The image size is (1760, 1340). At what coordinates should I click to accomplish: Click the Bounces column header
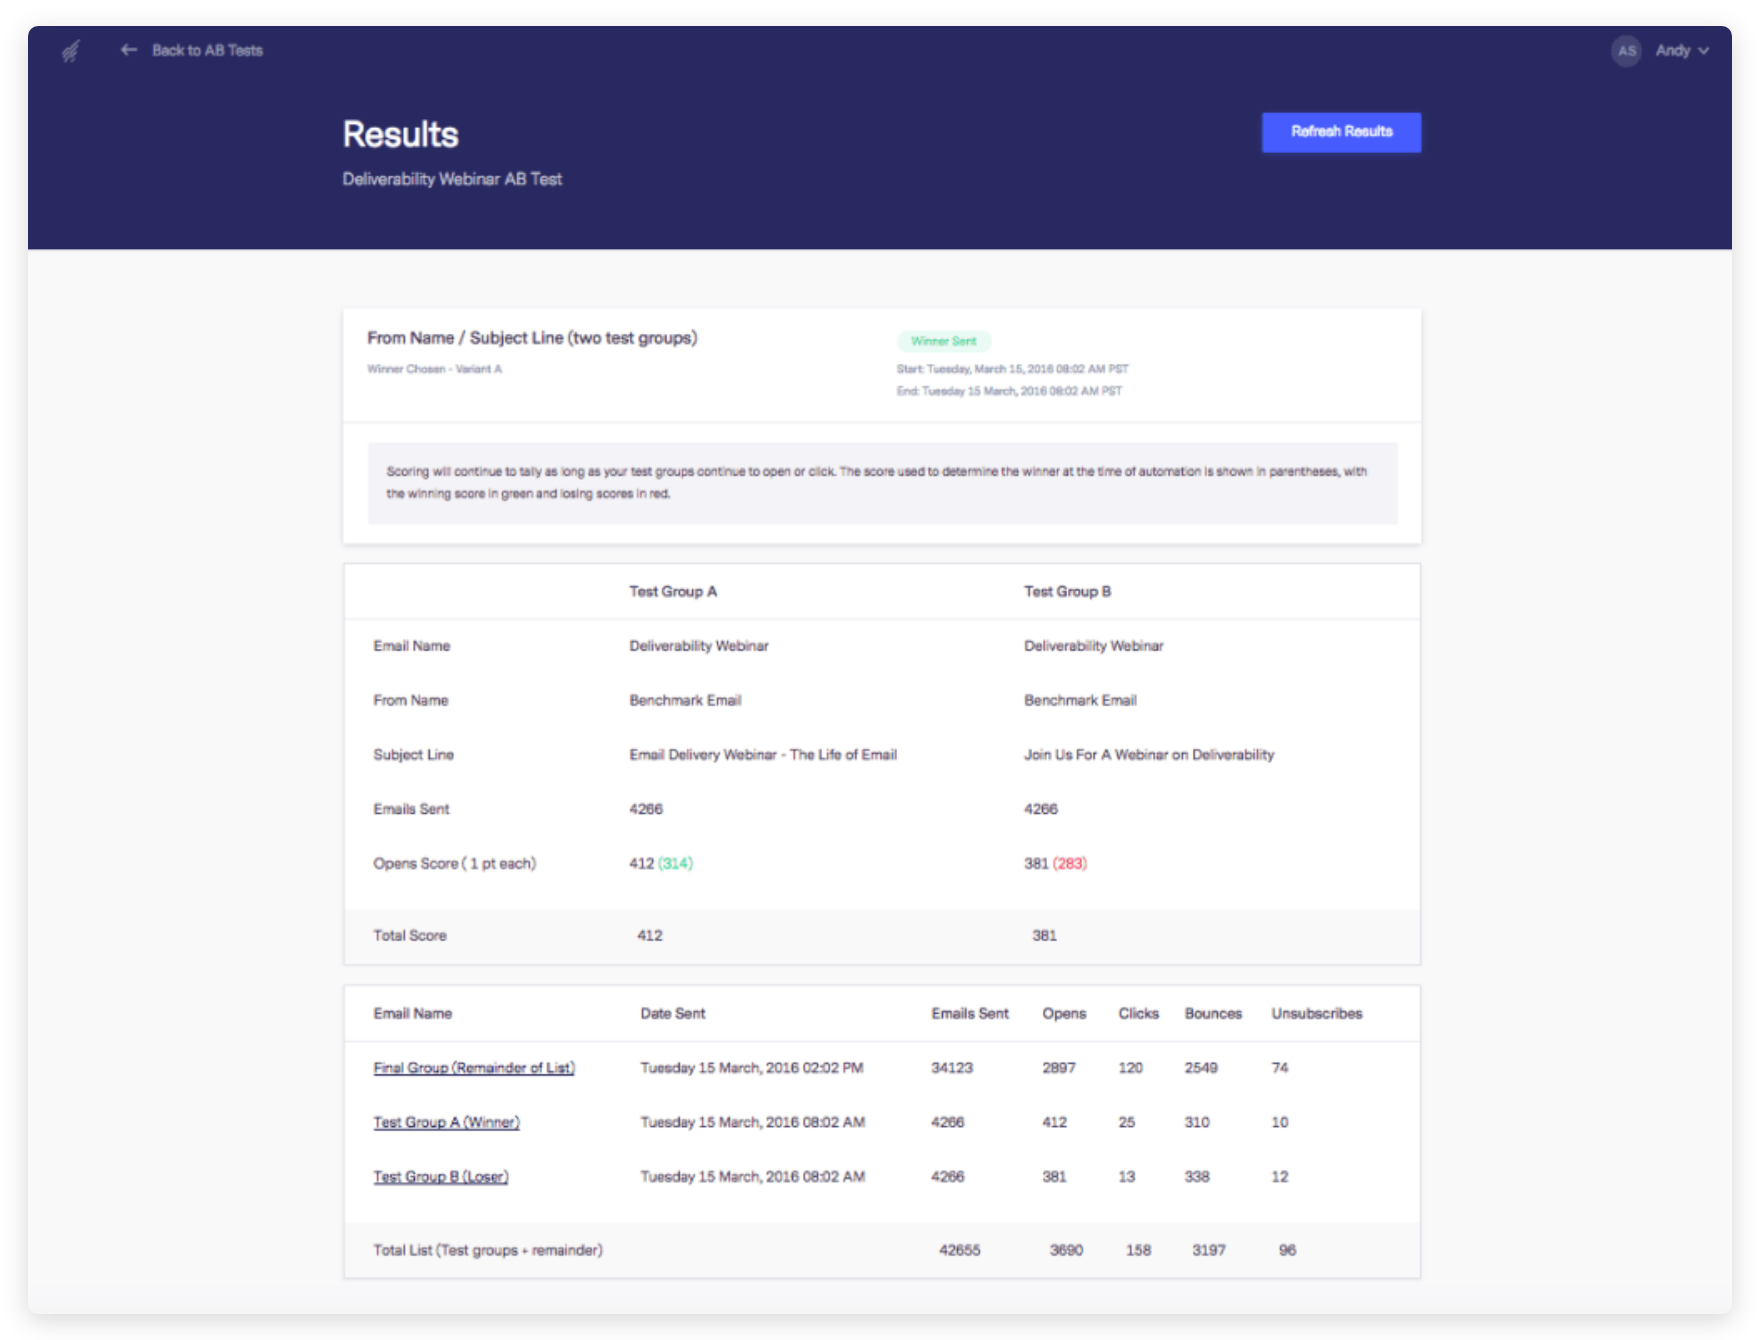[1213, 1014]
